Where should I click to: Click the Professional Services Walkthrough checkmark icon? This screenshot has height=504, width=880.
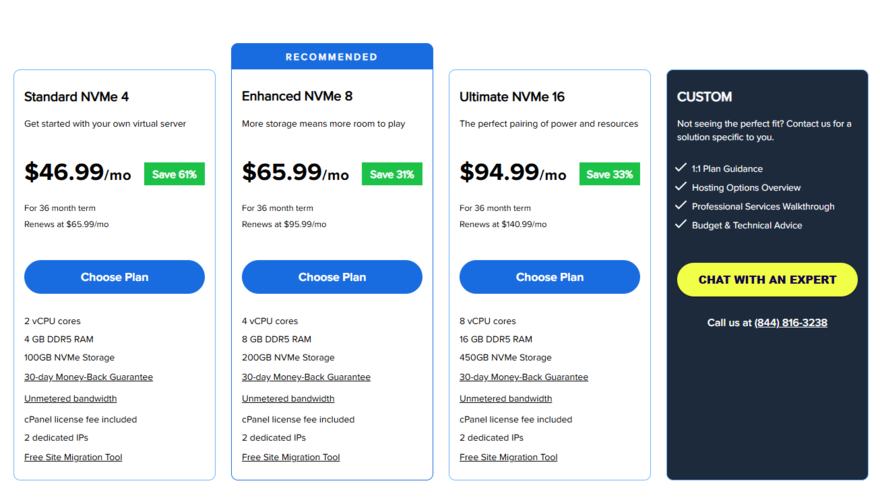[x=681, y=206]
